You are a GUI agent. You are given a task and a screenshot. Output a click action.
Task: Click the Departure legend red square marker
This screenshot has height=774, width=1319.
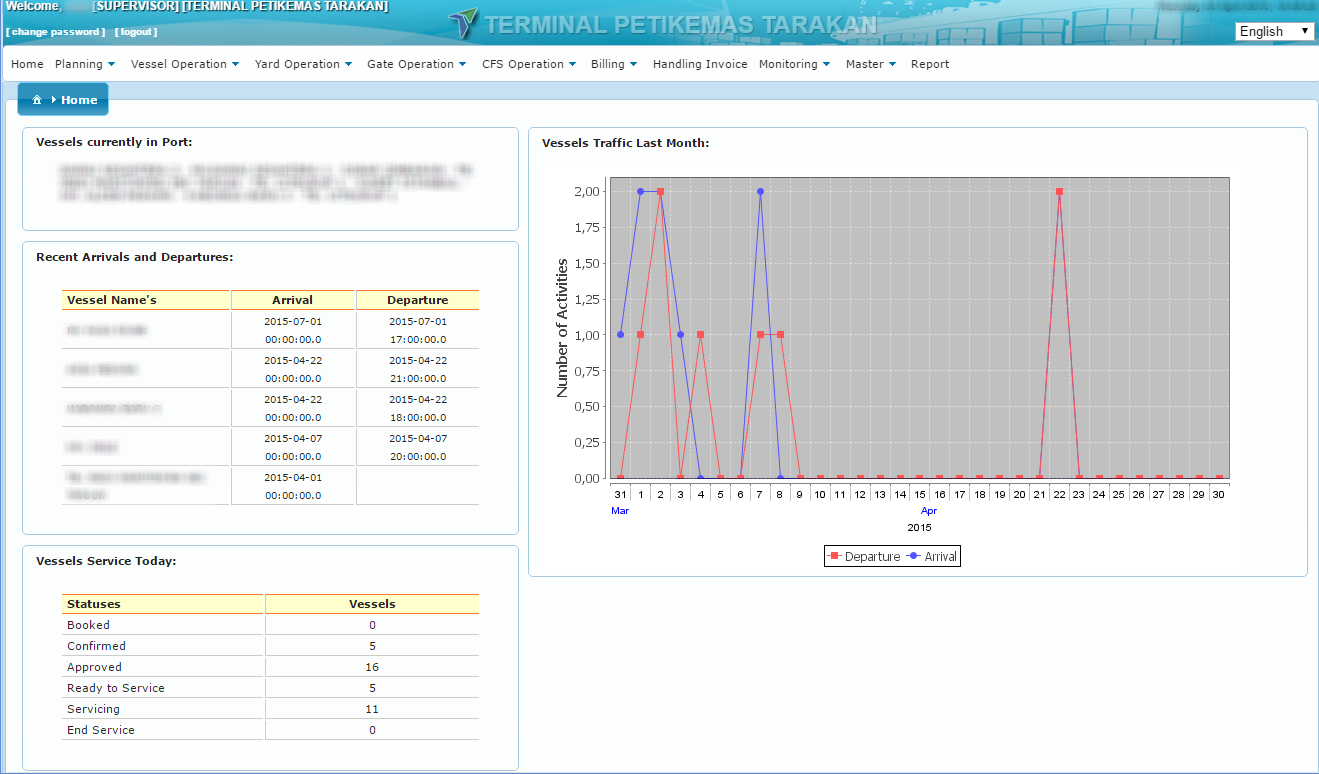pos(834,556)
